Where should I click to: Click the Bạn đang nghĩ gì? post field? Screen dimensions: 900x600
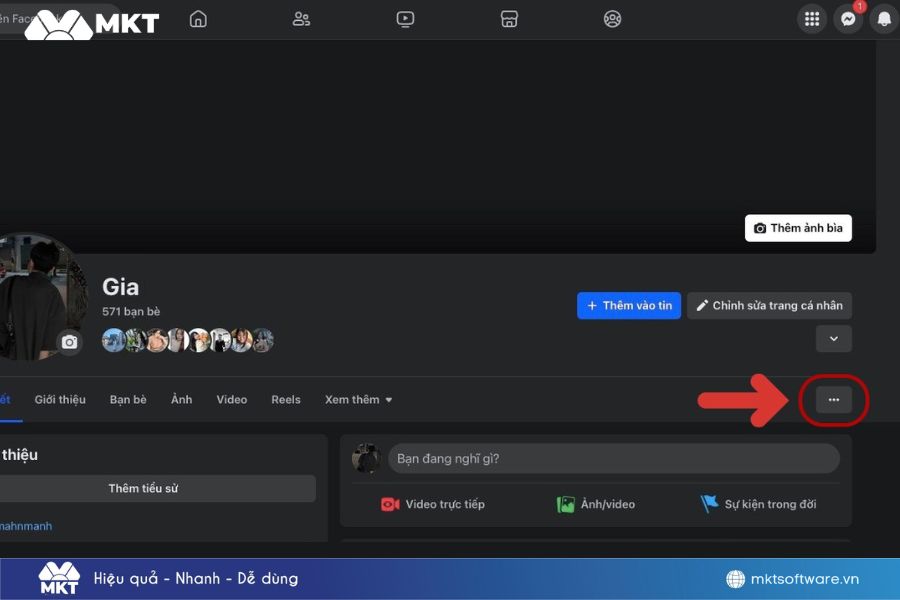(x=613, y=459)
